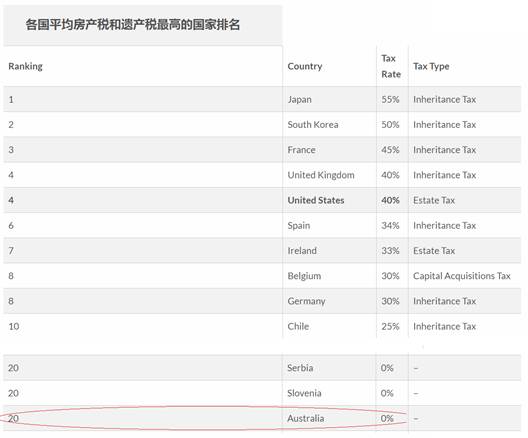
Task: Click the Slovenia country cell
Action: pos(304,393)
